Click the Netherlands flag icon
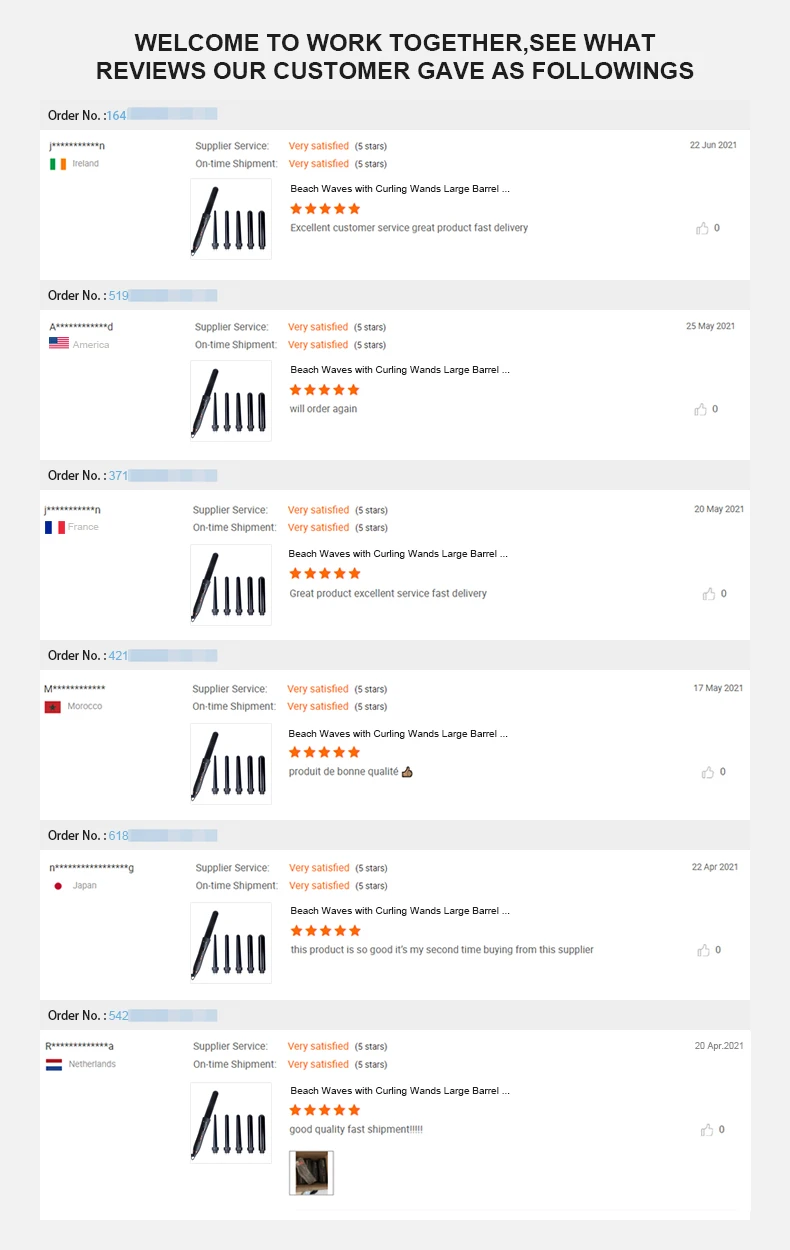790x1250 pixels. point(54,1065)
